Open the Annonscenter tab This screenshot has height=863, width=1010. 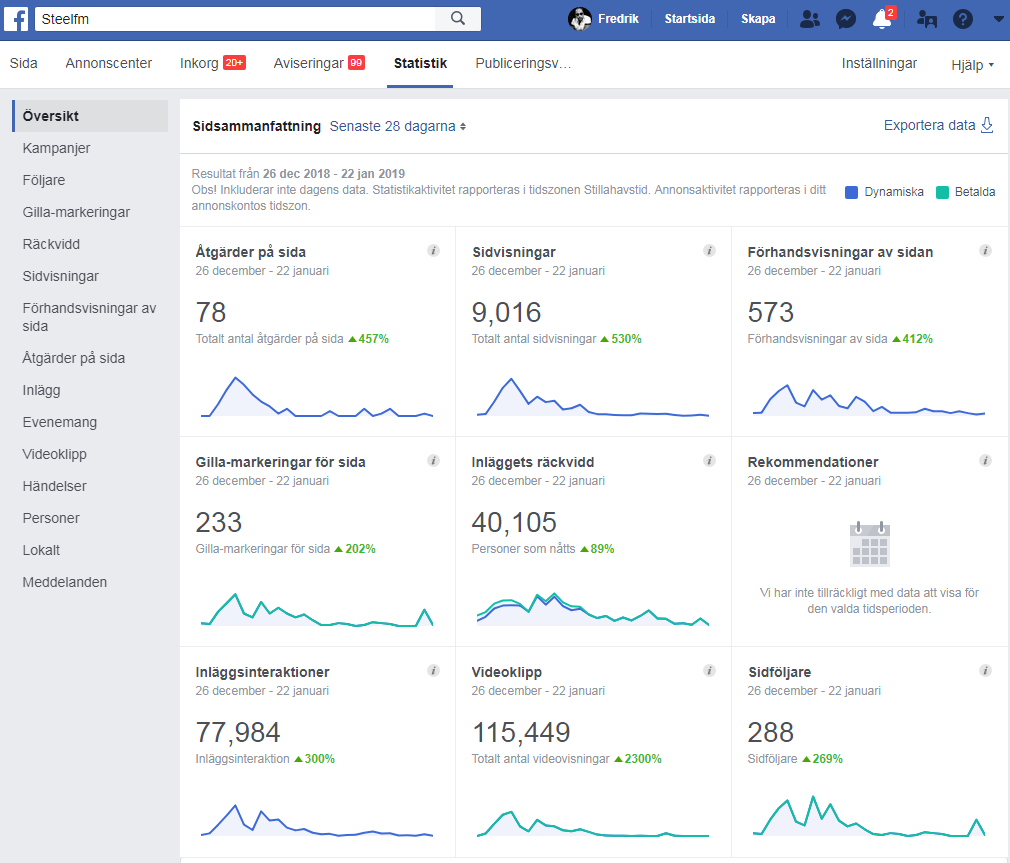109,63
